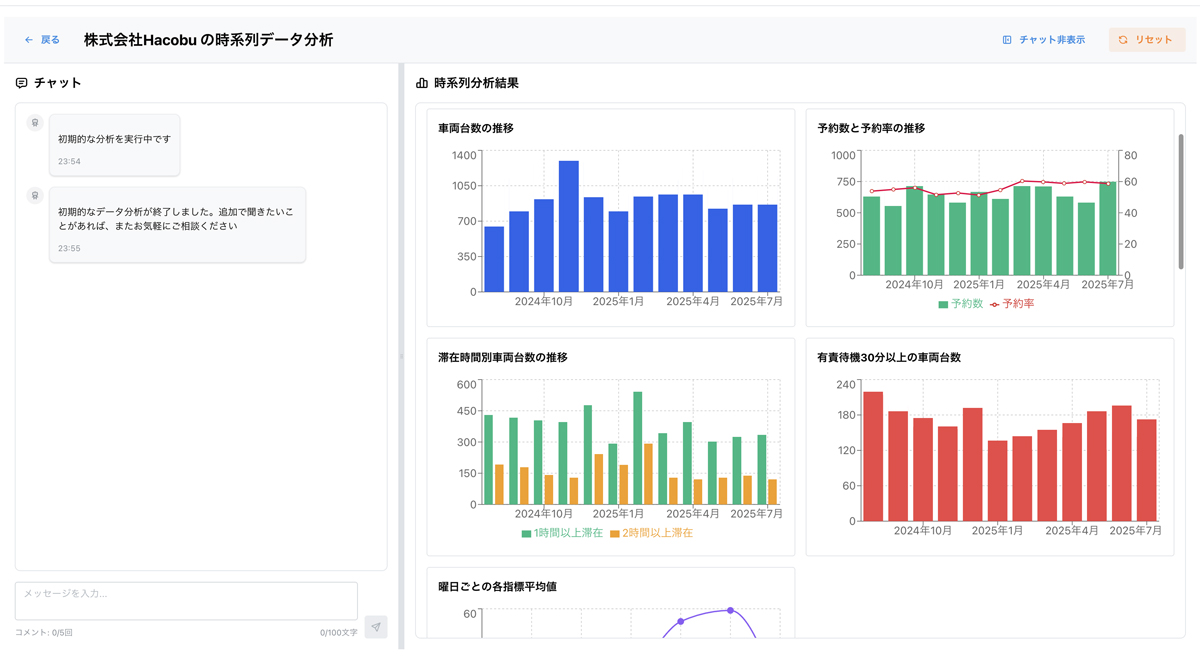The width and height of the screenshot is (1200, 656).
Task: Click the chat panel hide icon
Action: click(1007, 40)
